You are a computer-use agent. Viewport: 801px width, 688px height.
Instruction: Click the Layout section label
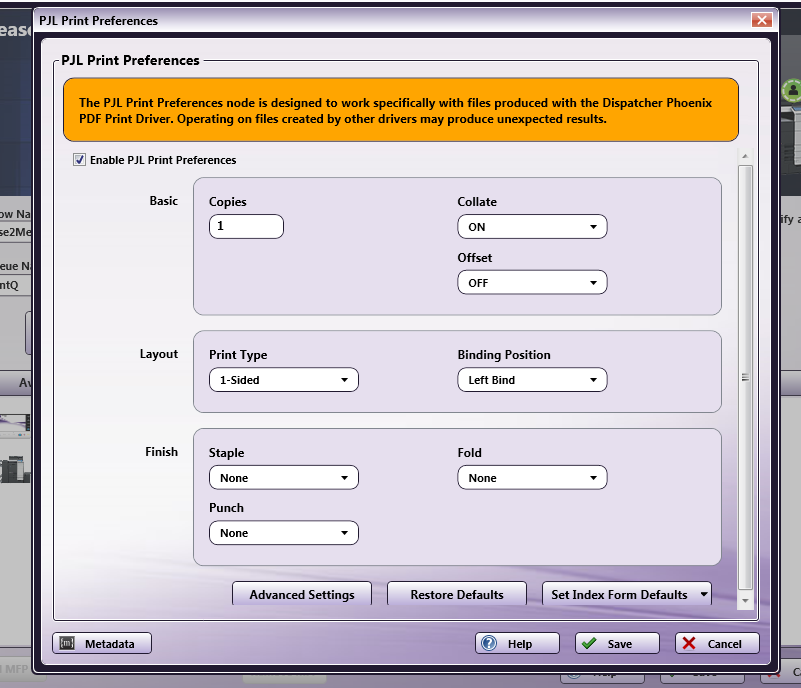point(159,354)
